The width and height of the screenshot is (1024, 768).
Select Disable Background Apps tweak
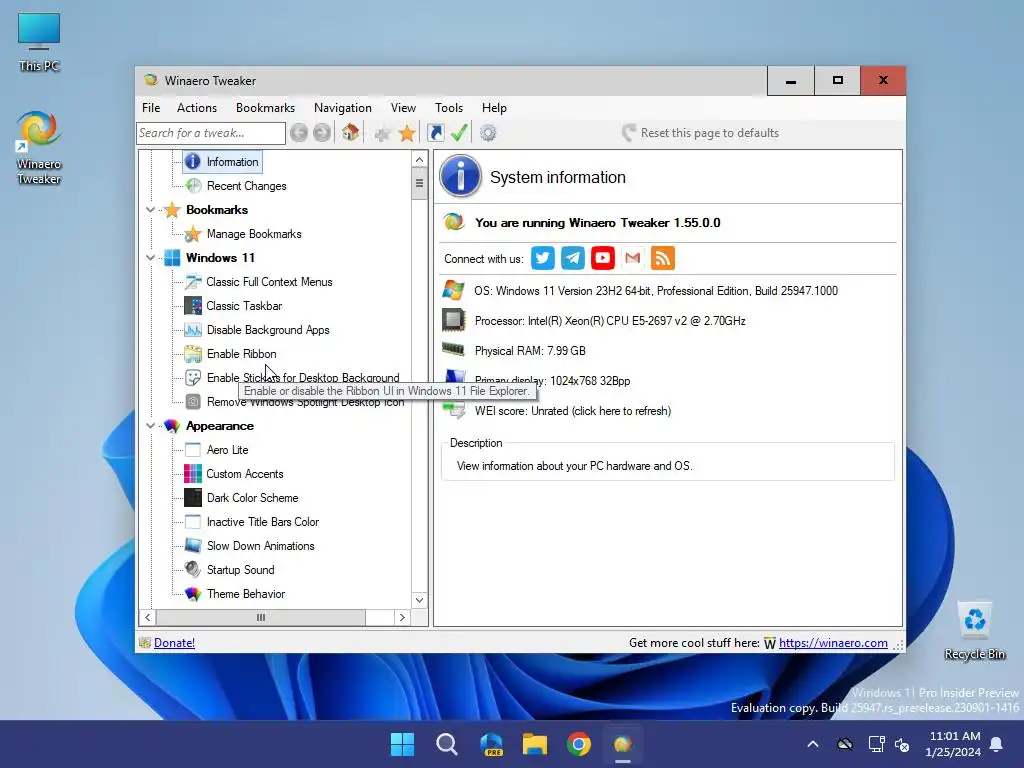268,330
